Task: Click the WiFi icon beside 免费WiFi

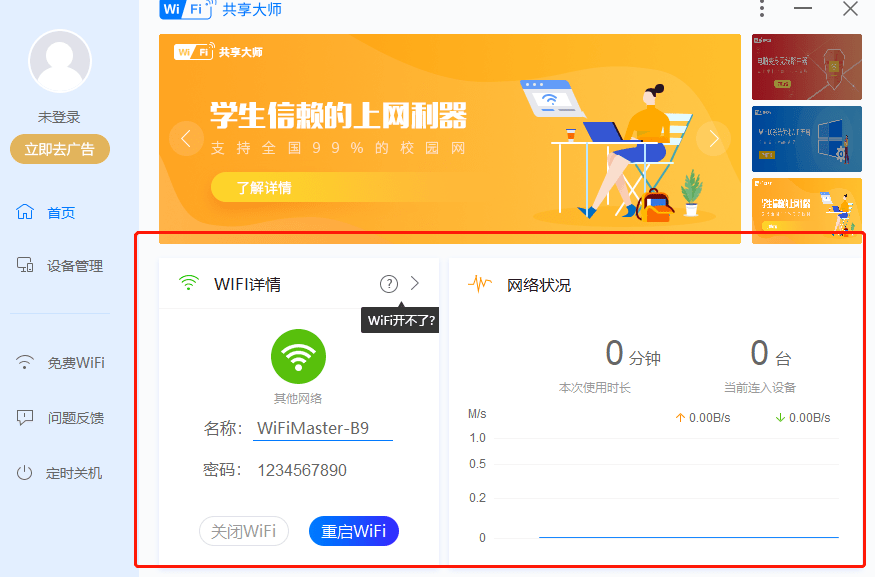Action: coord(25,362)
